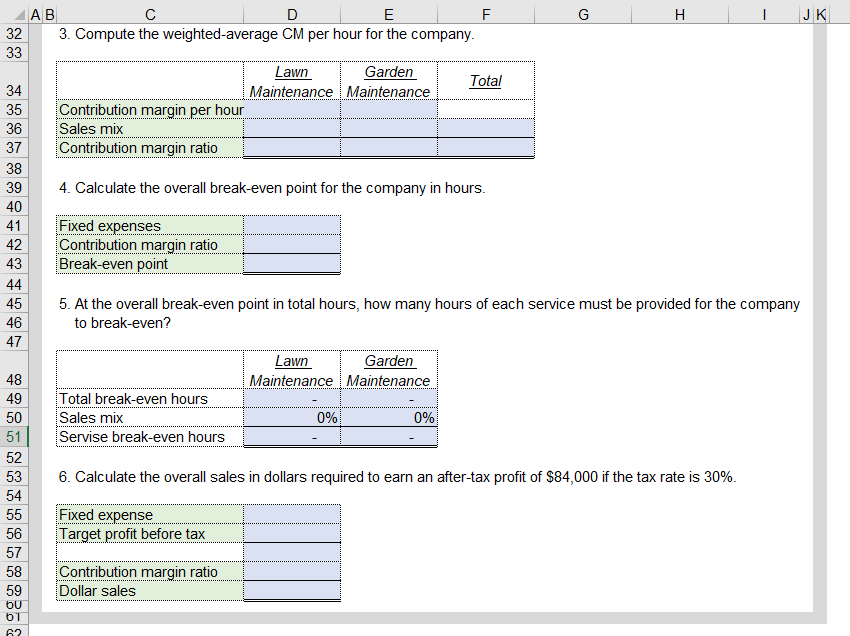Click 'Servise break-even hours' label
Screen dimensions: 850x636
click(x=141, y=437)
